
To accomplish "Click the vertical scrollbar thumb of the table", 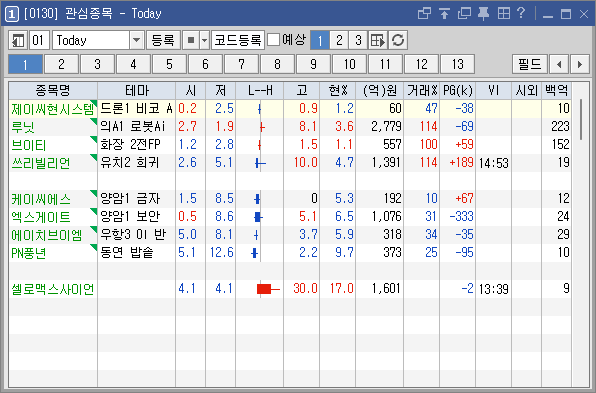I will pyautogui.click(x=581, y=120).
